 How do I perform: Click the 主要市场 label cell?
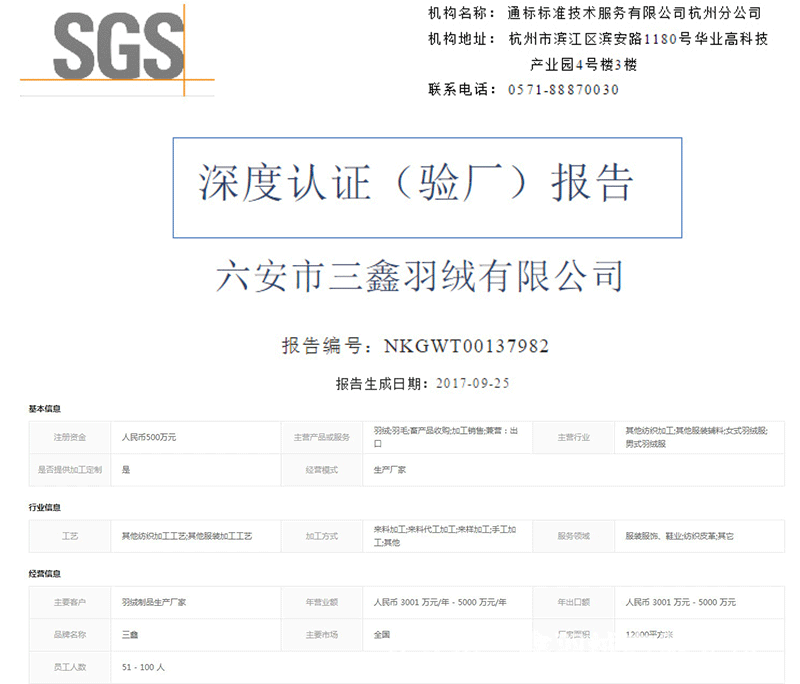click(x=322, y=635)
